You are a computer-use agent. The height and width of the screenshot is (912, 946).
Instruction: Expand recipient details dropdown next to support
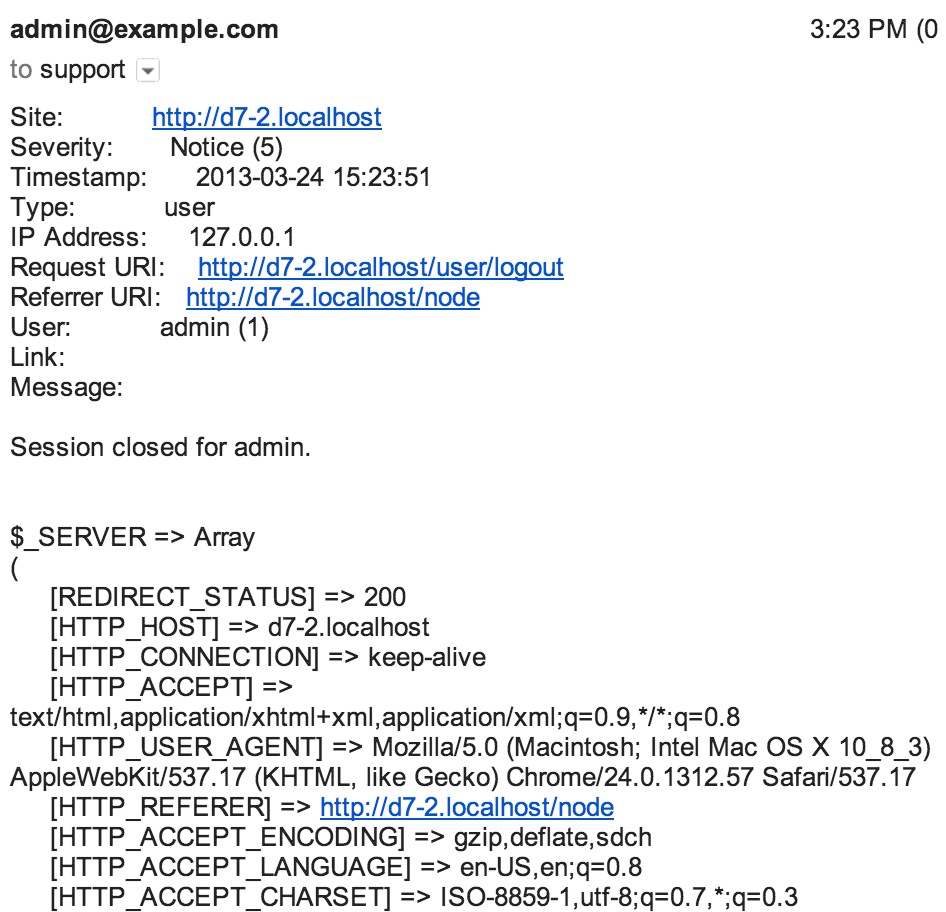(x=148, y=71)
